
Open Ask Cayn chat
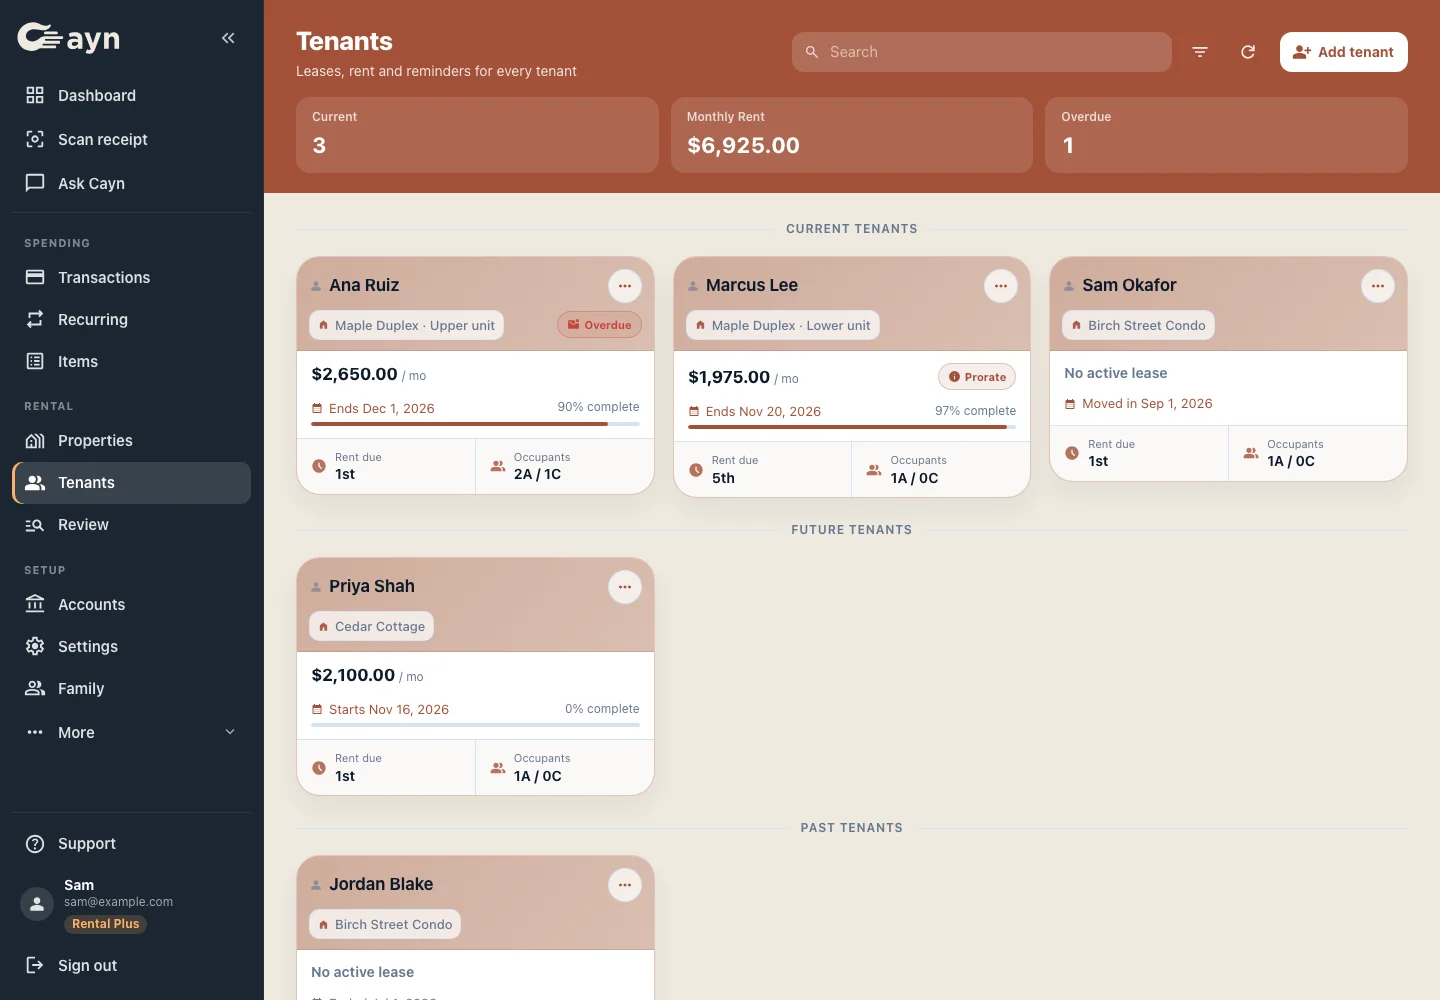click(132, 183)
